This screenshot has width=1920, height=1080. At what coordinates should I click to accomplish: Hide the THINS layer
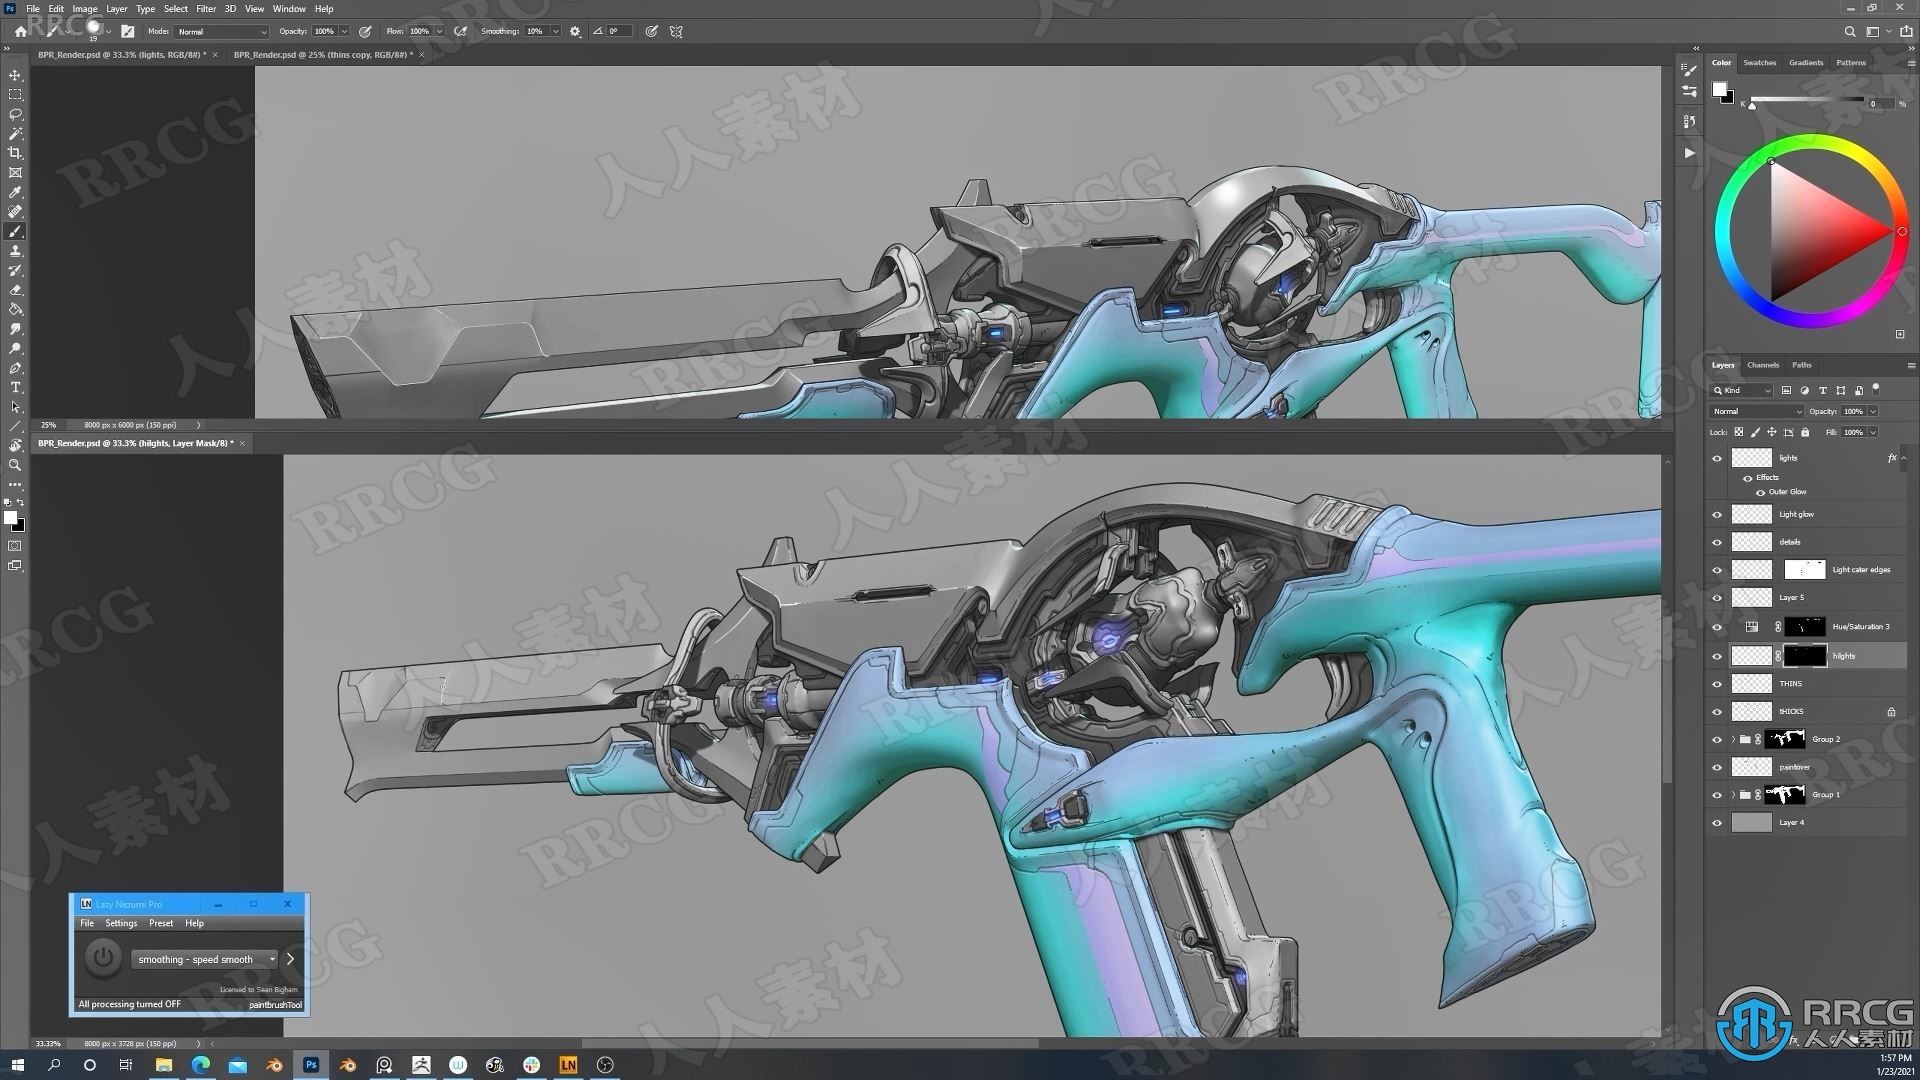click(1717, 684)
